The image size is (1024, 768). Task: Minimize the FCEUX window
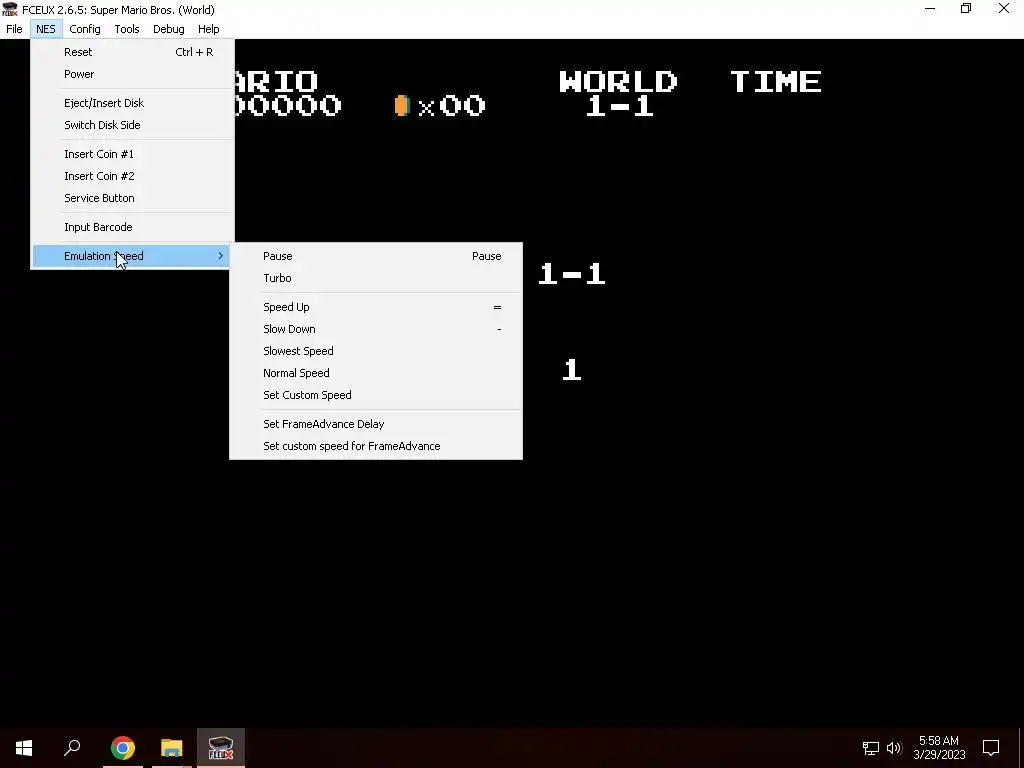click(930, 9)
